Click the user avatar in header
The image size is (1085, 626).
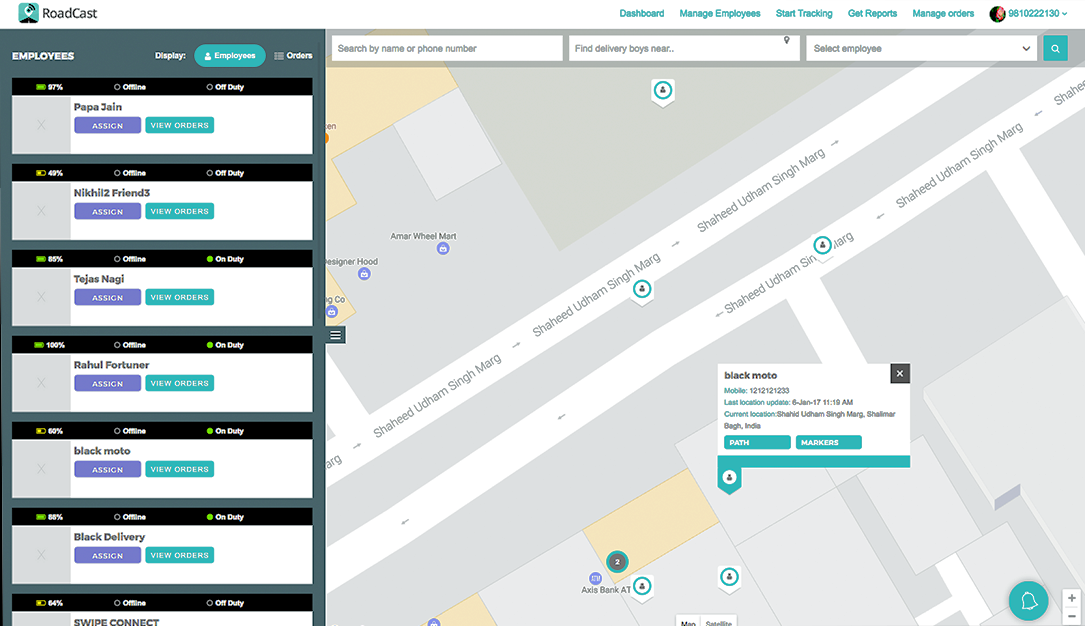[x=997, y=14]
